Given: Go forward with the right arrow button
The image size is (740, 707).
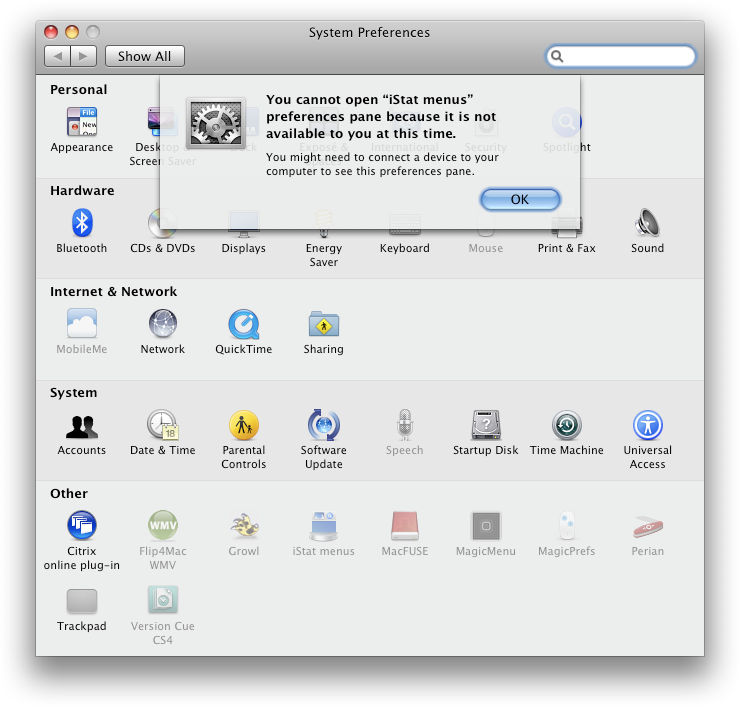Looking at the screenshot, I should [x=84, y=56].
